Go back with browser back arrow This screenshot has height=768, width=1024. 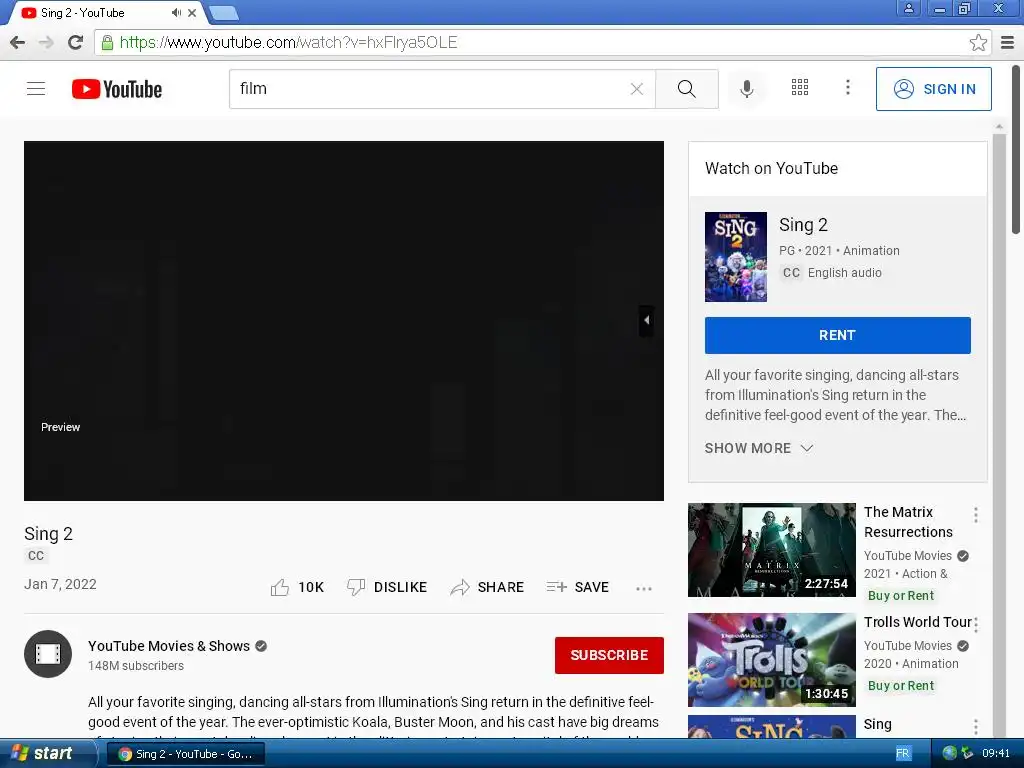pyautogui.click(x=18, y=42)
